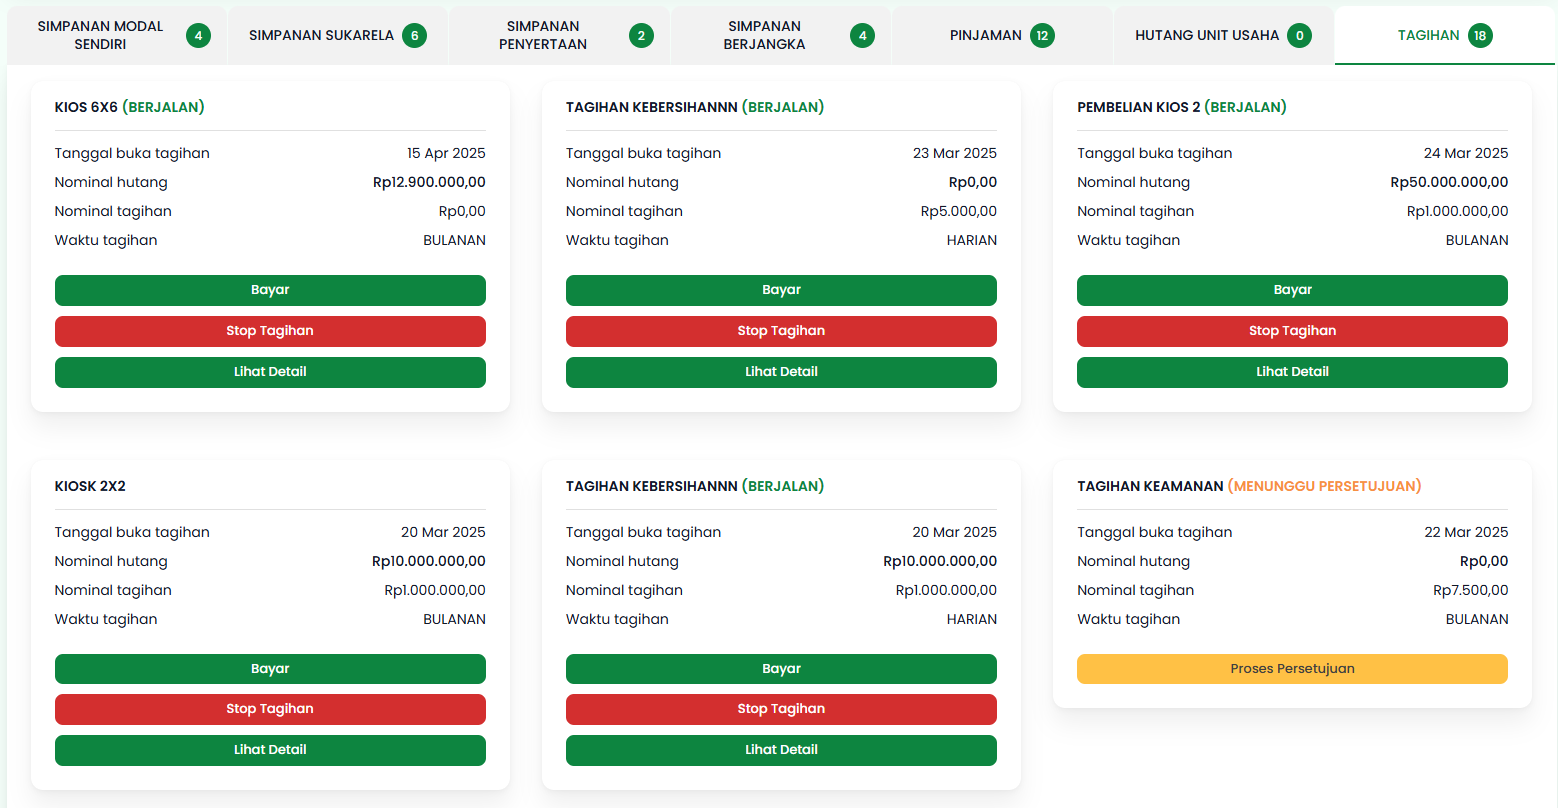The height and width of the screenshot is (808, 1558).
Task: Open Lihat Detail for Kiosk 2x2
Action: click(x=270, y=750)
